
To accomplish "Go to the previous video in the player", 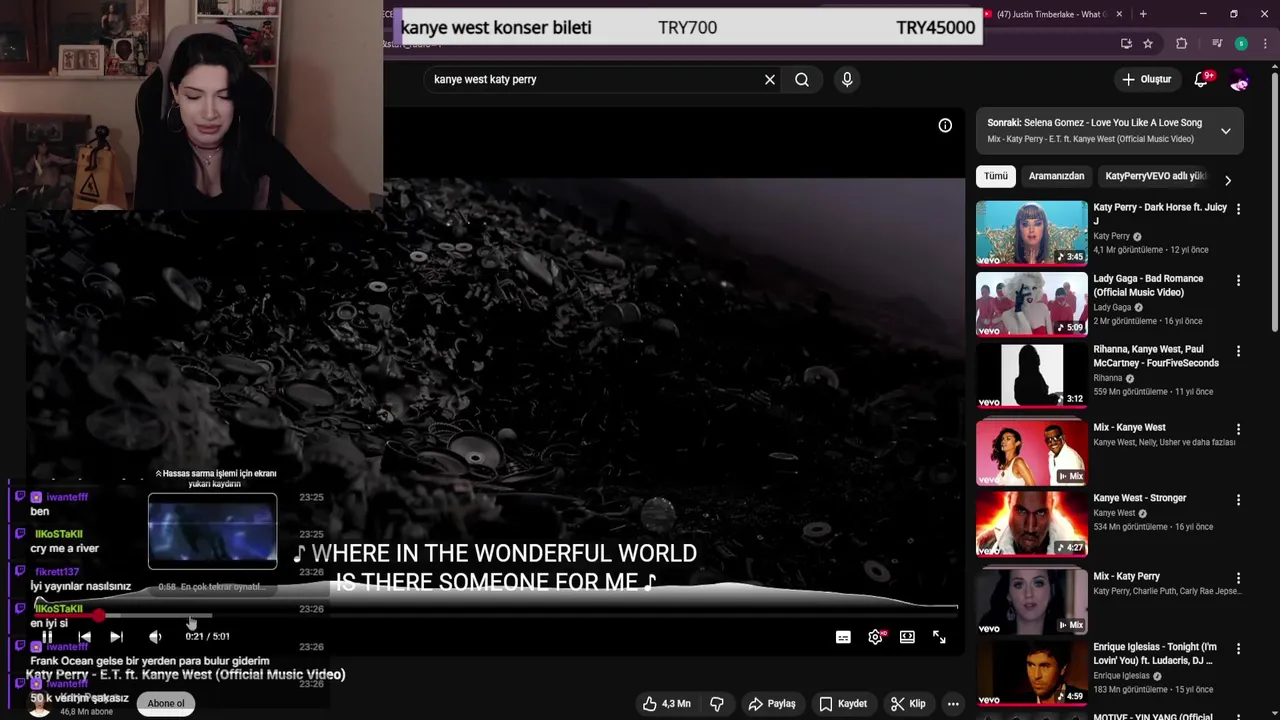I will [84, 637].
